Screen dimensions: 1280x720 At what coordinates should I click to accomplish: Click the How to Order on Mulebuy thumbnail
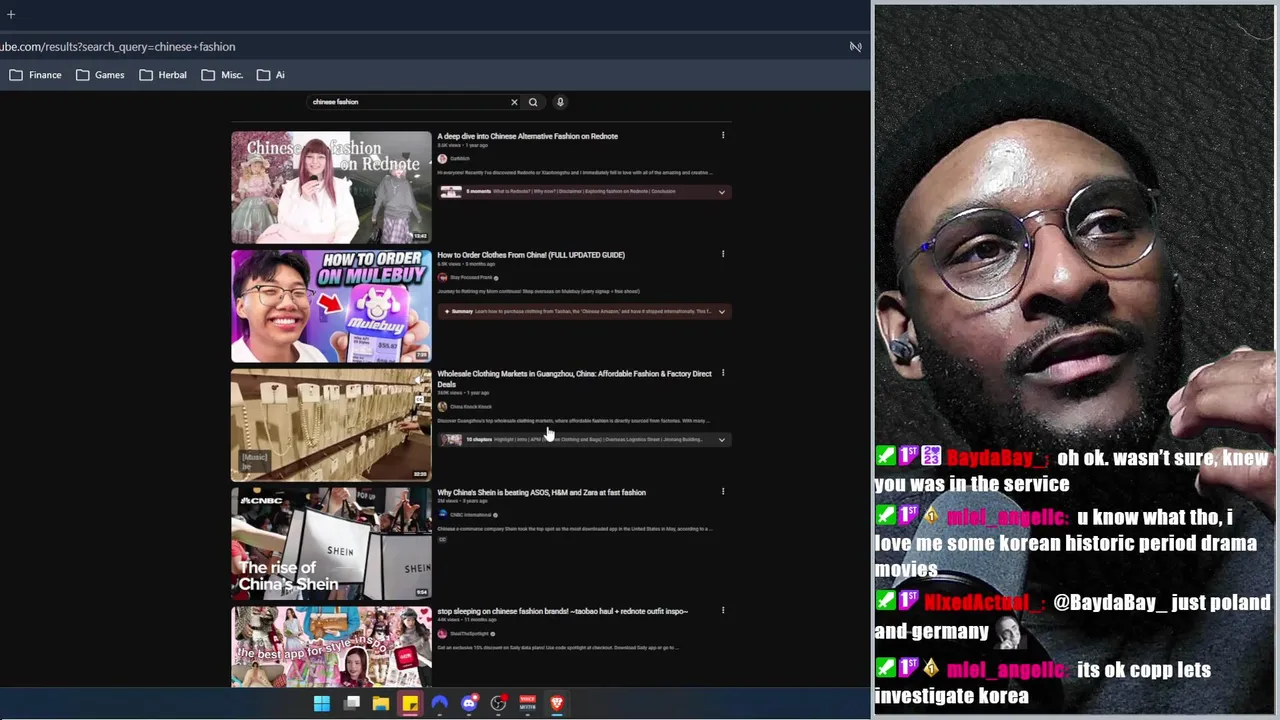pyautogui.click(x=331, y=306)
